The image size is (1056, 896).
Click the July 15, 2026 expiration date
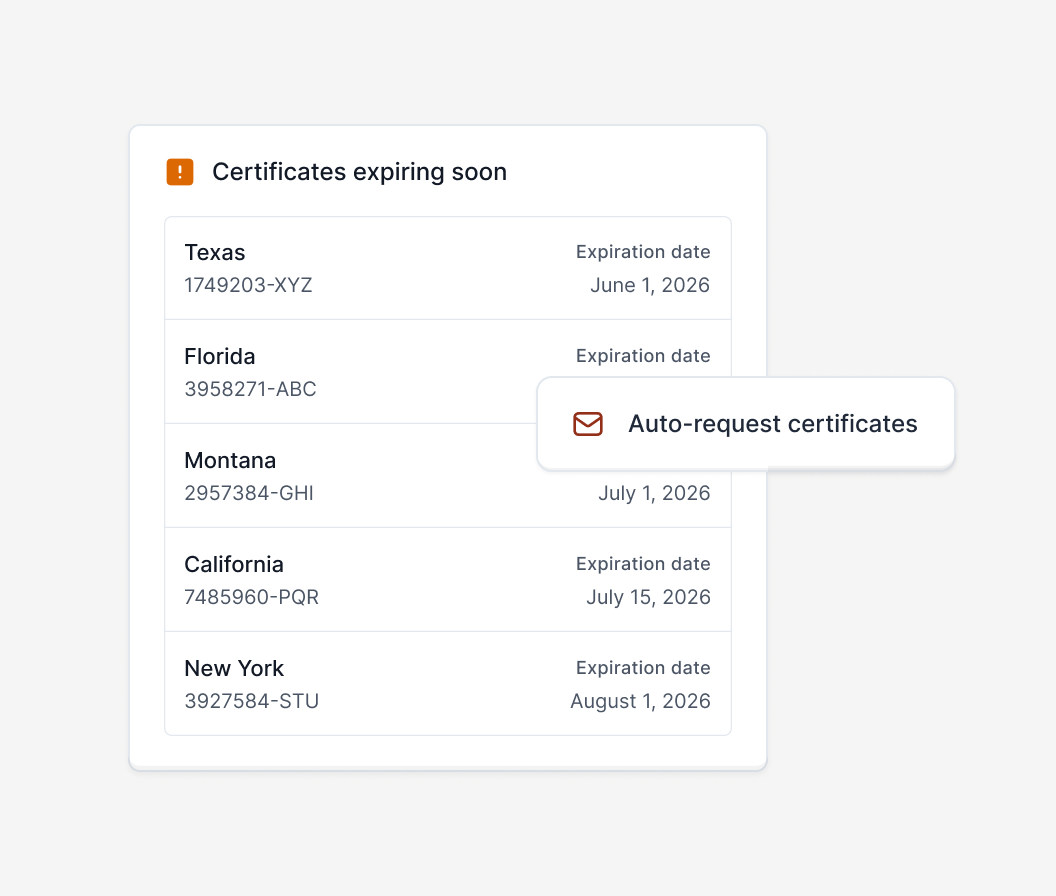pyautogui.click(x=648, y=597)
